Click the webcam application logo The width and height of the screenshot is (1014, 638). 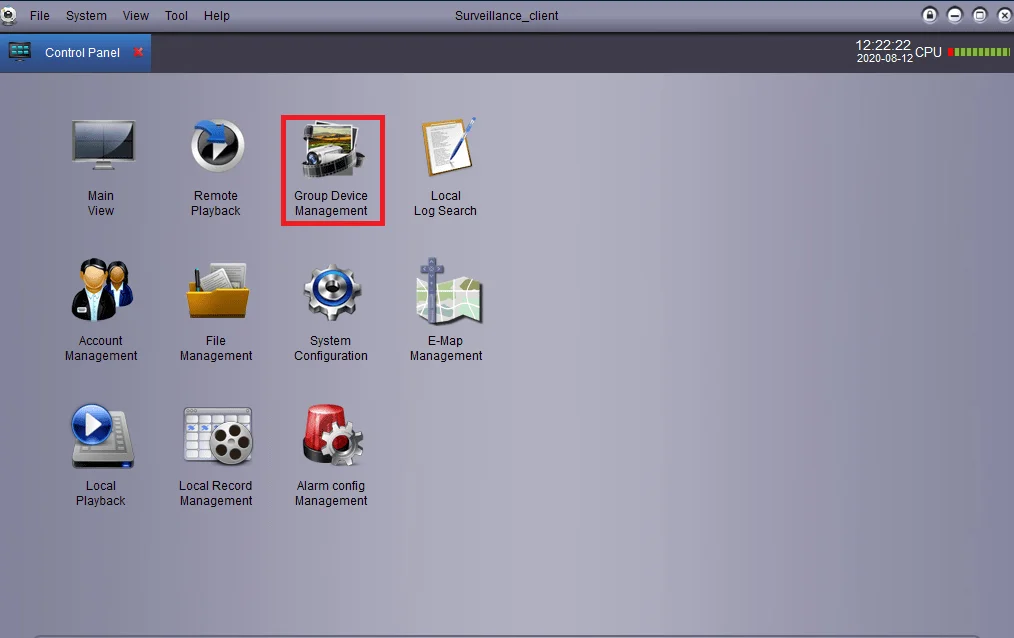[9, 15]
